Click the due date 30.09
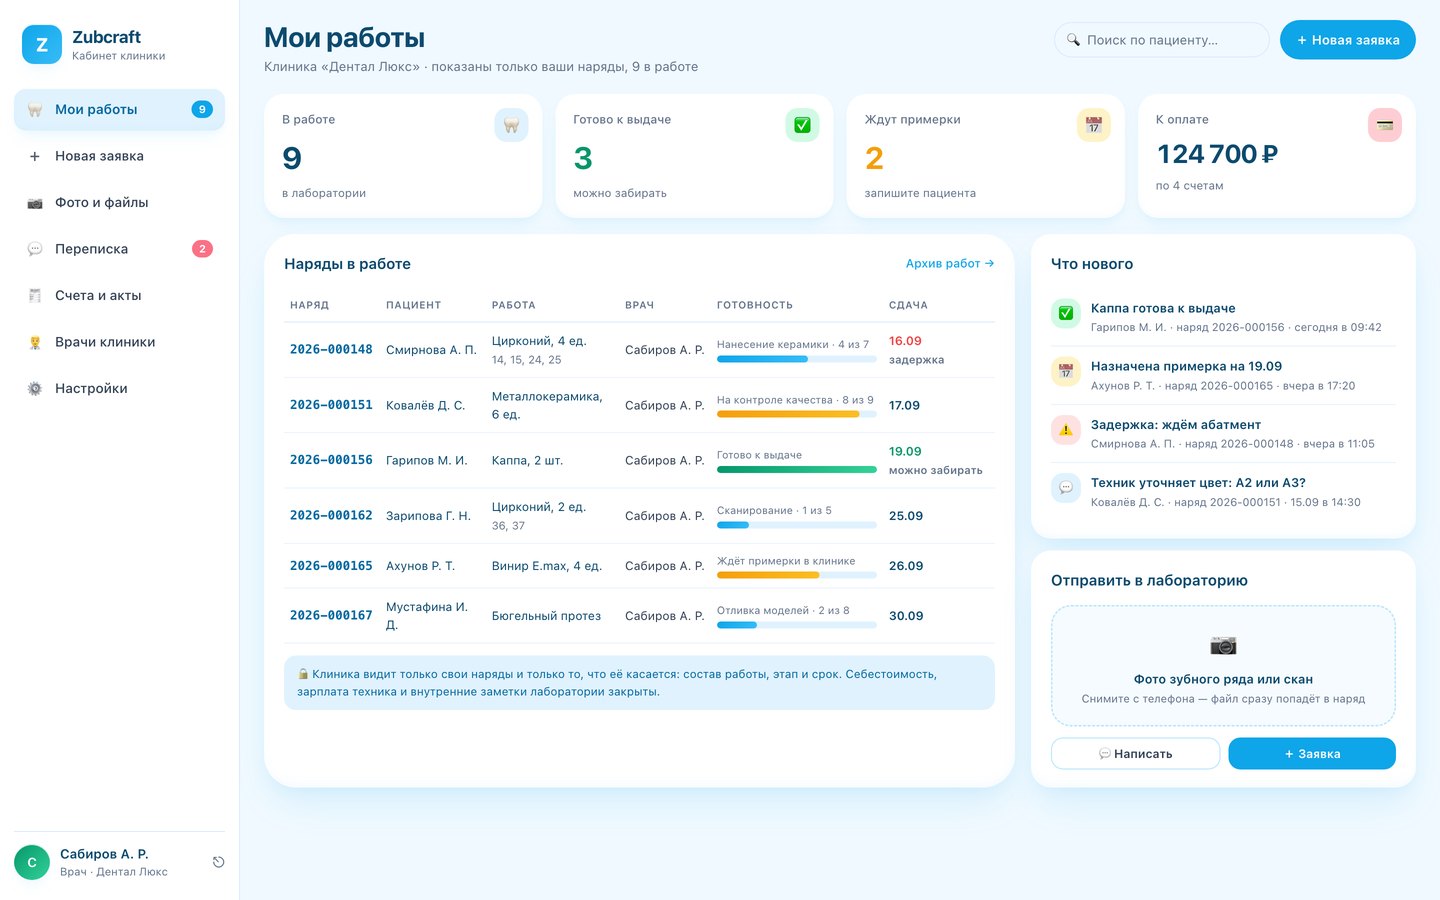1440x900 pixels. click(906, 616)
